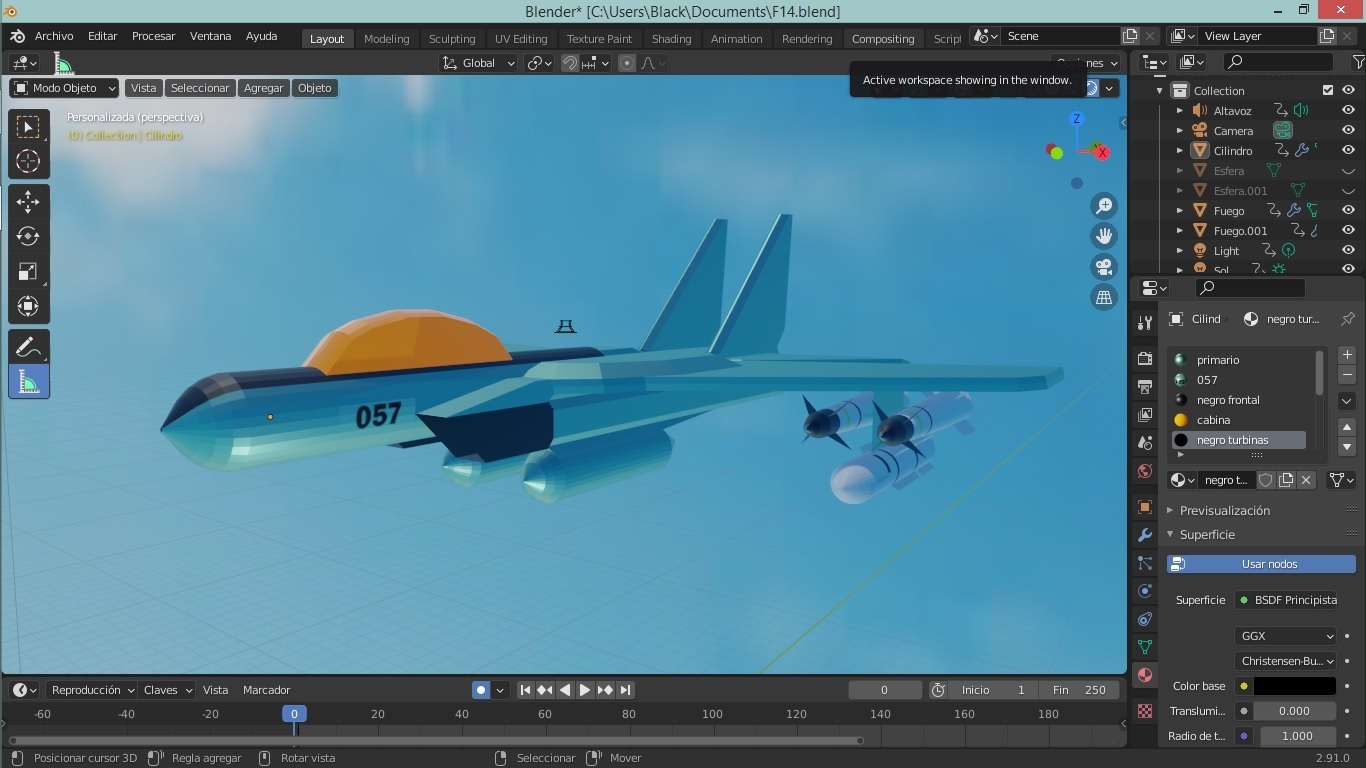Open the Global transform orientation dropdown
The width and height of the screenshot is (1366, 768).
coord(477,62)
